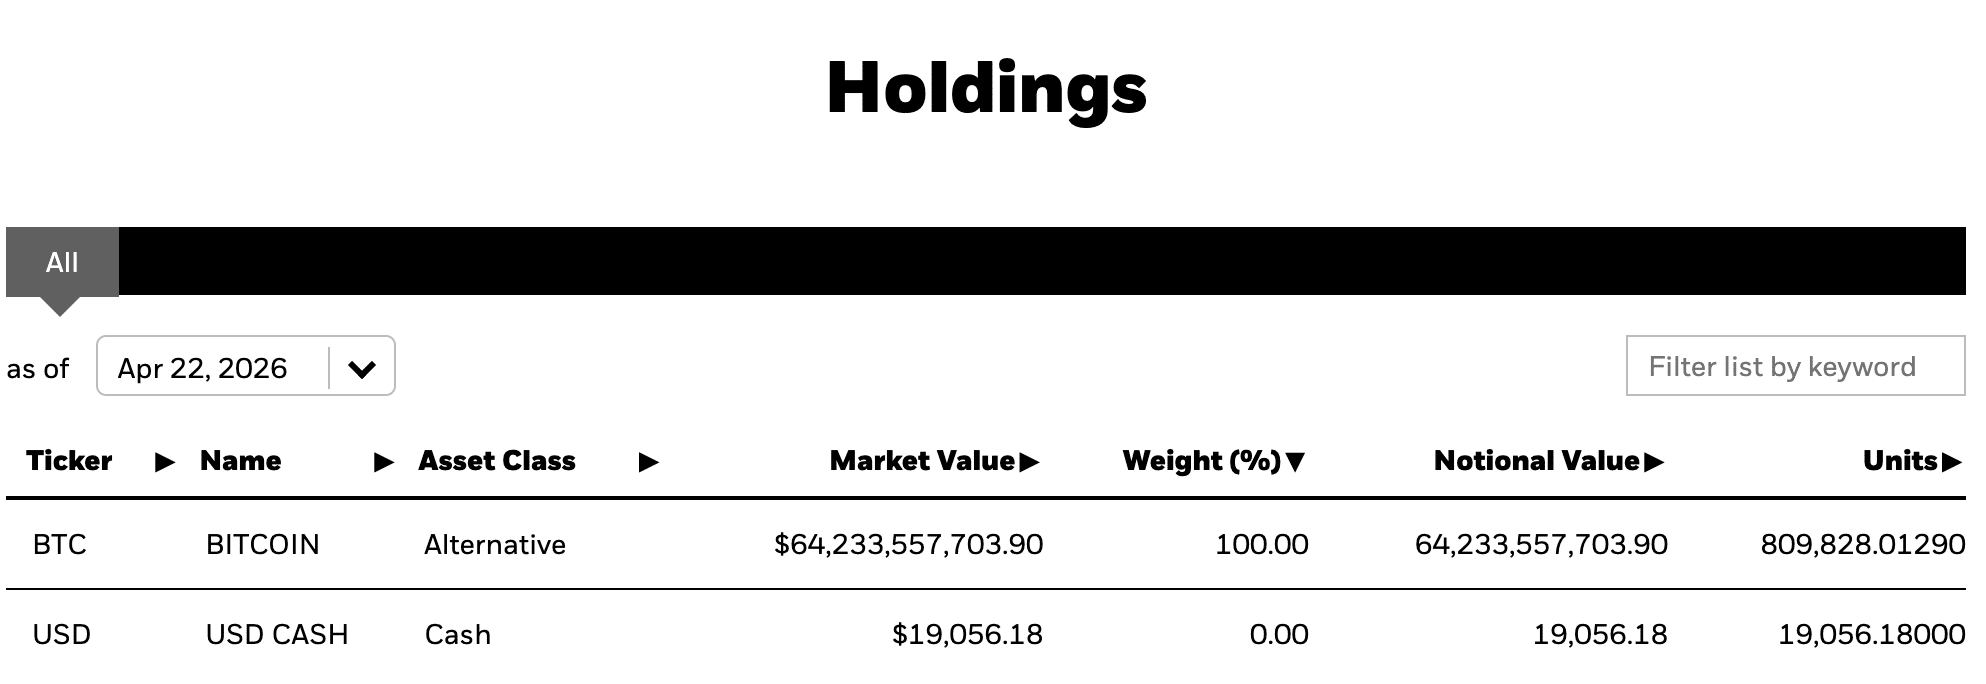Open the Apr 22, 2026 date selector

[203, 368]
